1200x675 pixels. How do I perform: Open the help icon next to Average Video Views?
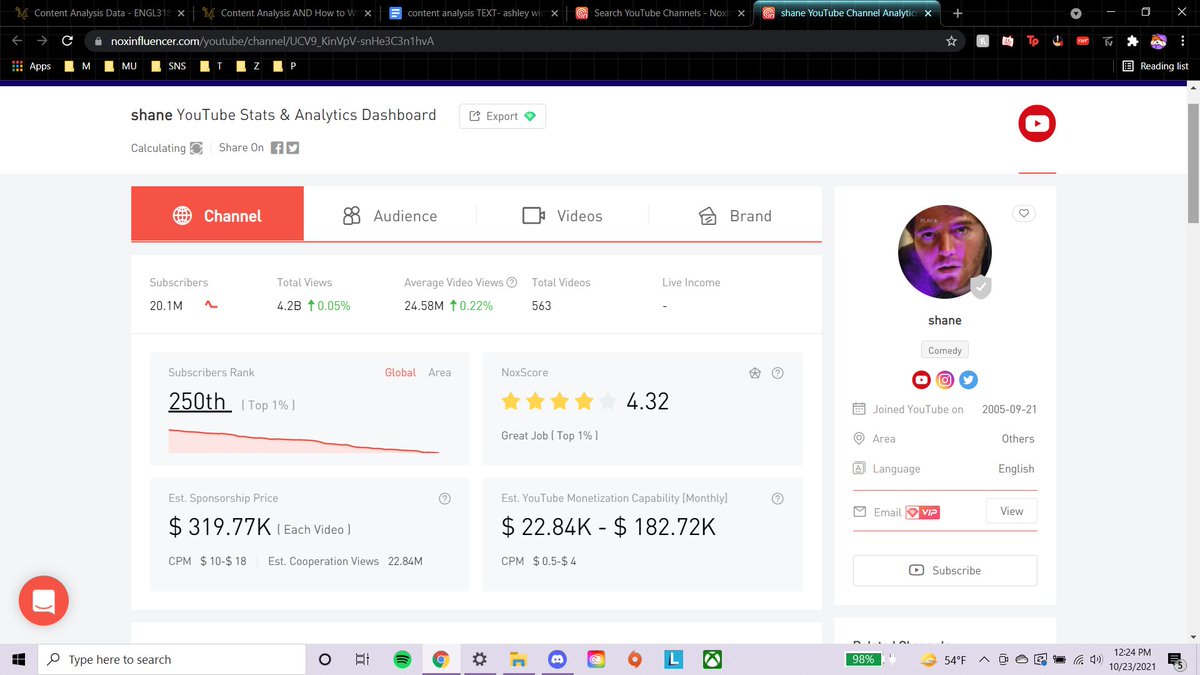point(512,283)
